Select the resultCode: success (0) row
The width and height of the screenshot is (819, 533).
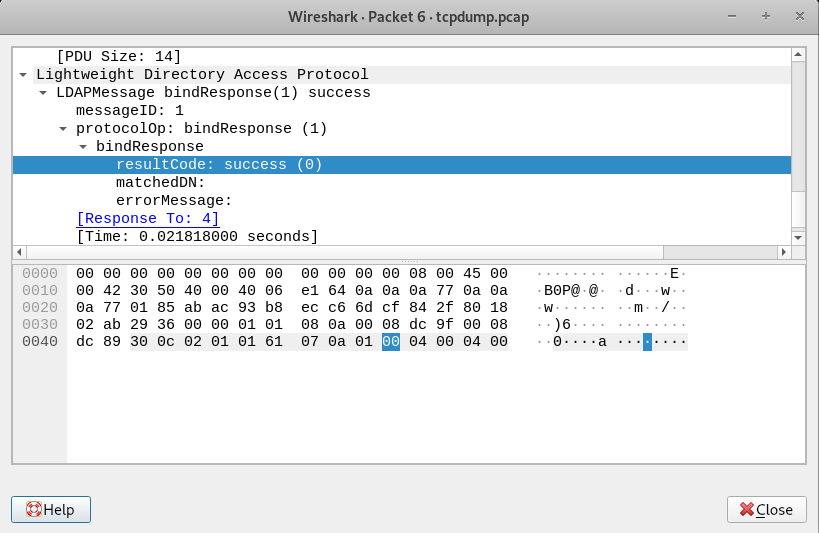[402, 165]
